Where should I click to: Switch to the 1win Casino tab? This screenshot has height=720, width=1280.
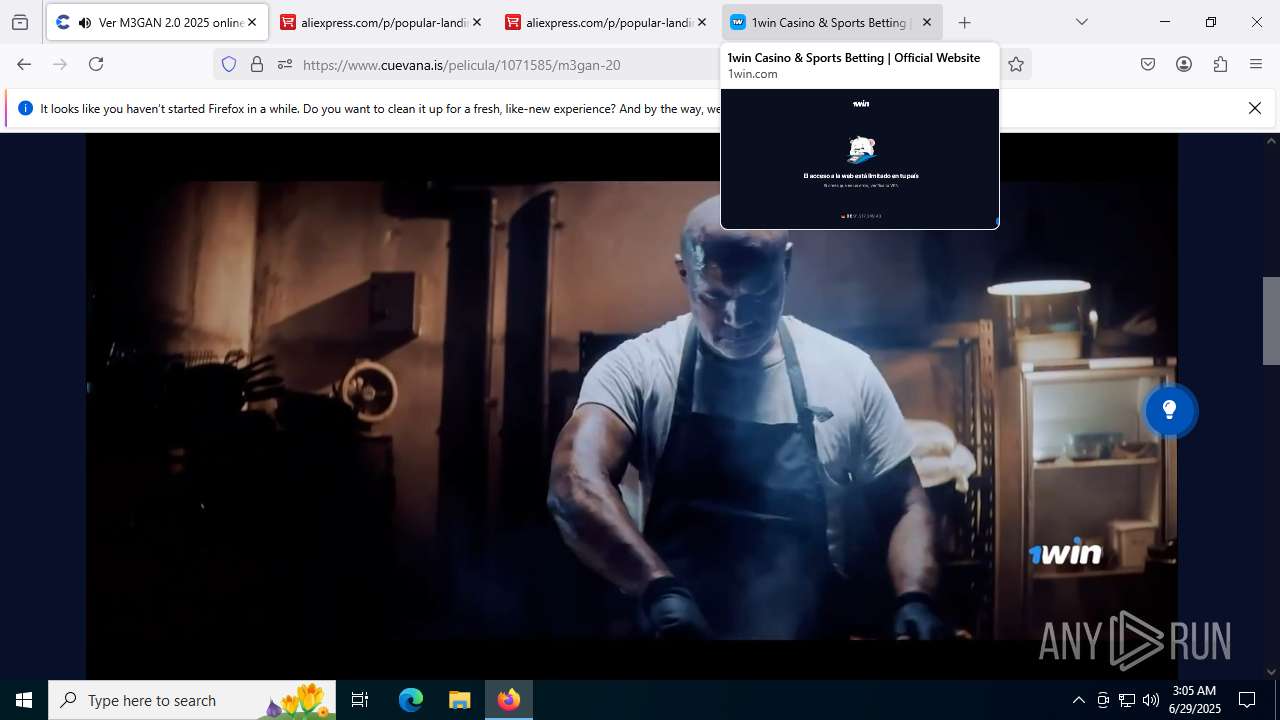click(x=831, y=22)
